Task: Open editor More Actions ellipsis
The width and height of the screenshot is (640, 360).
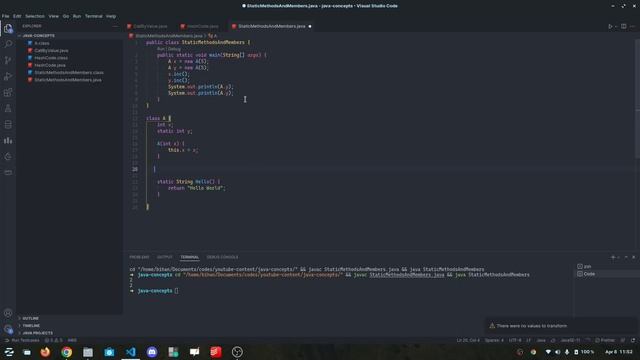Action: [632, 26]
